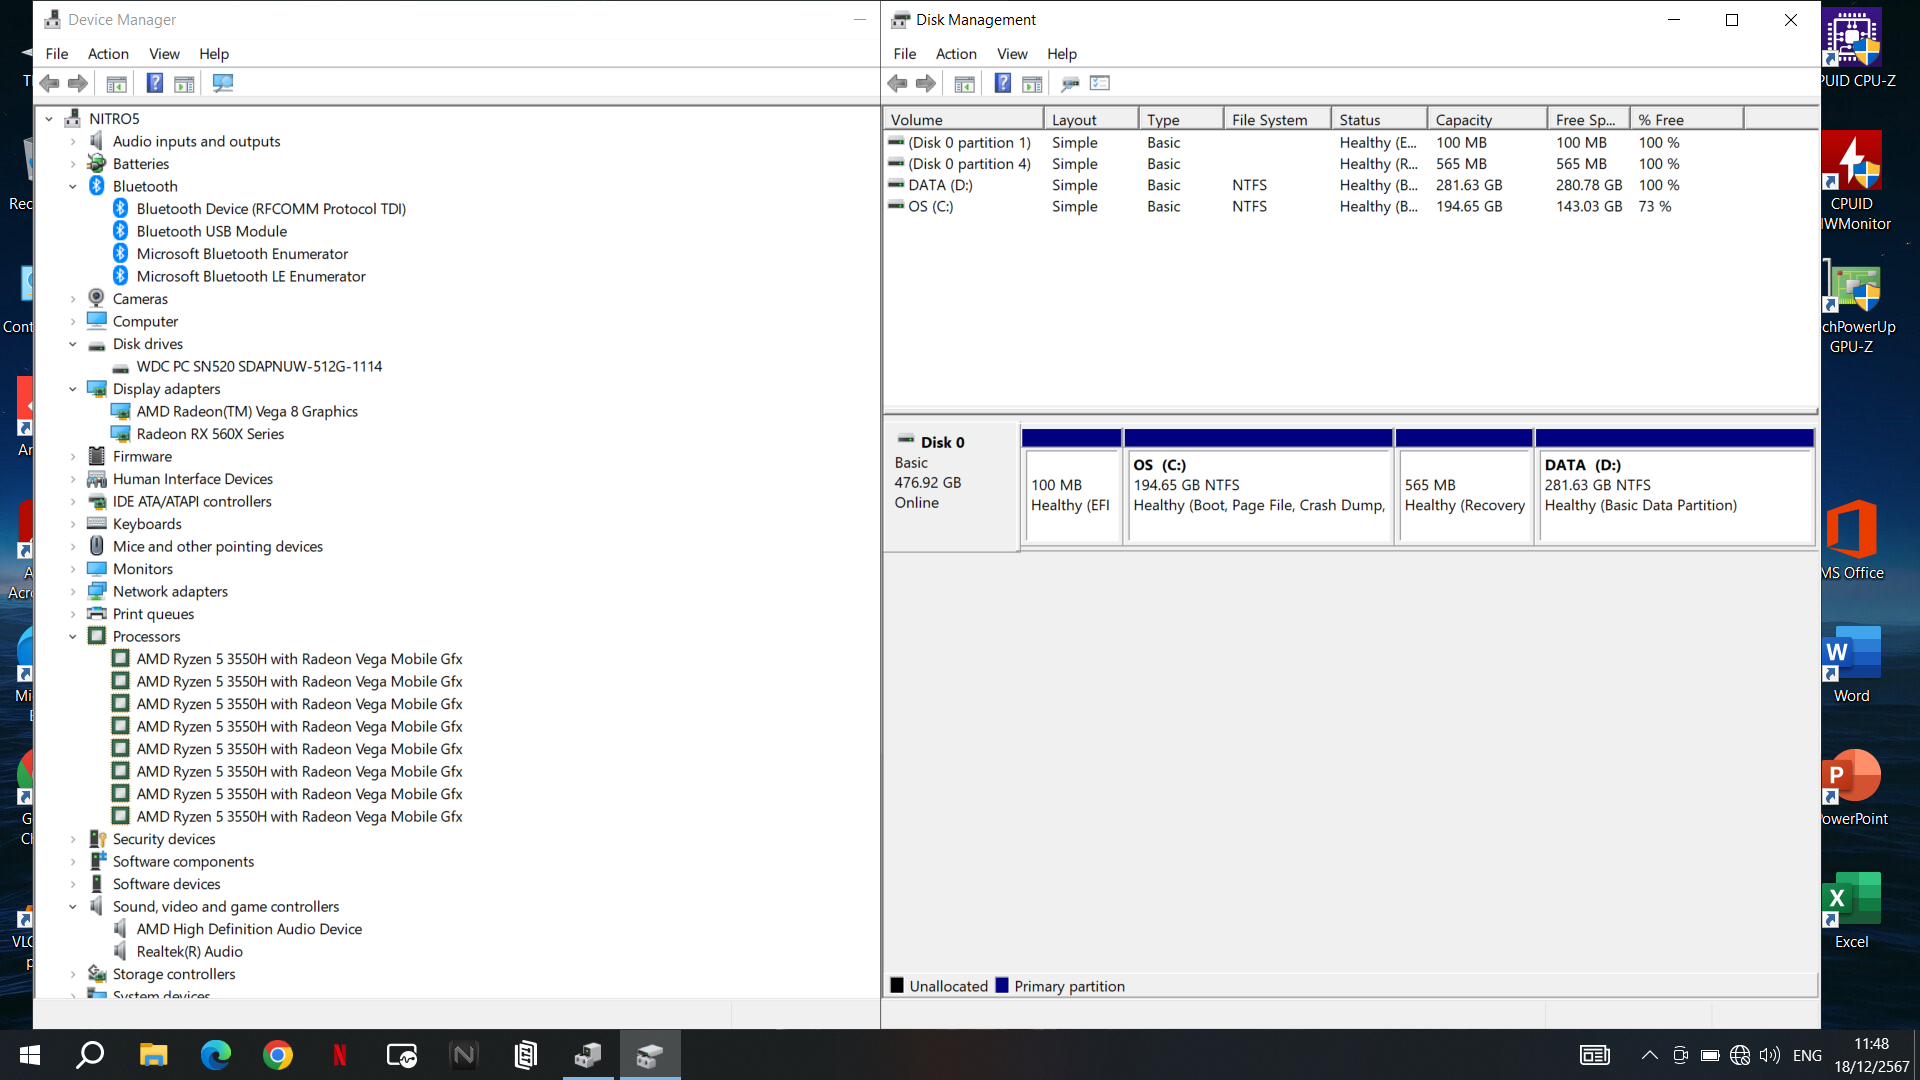1920x1080 pixels.
Task: Click the taskbar Search magnifier
Action: tap(91, 1055)
